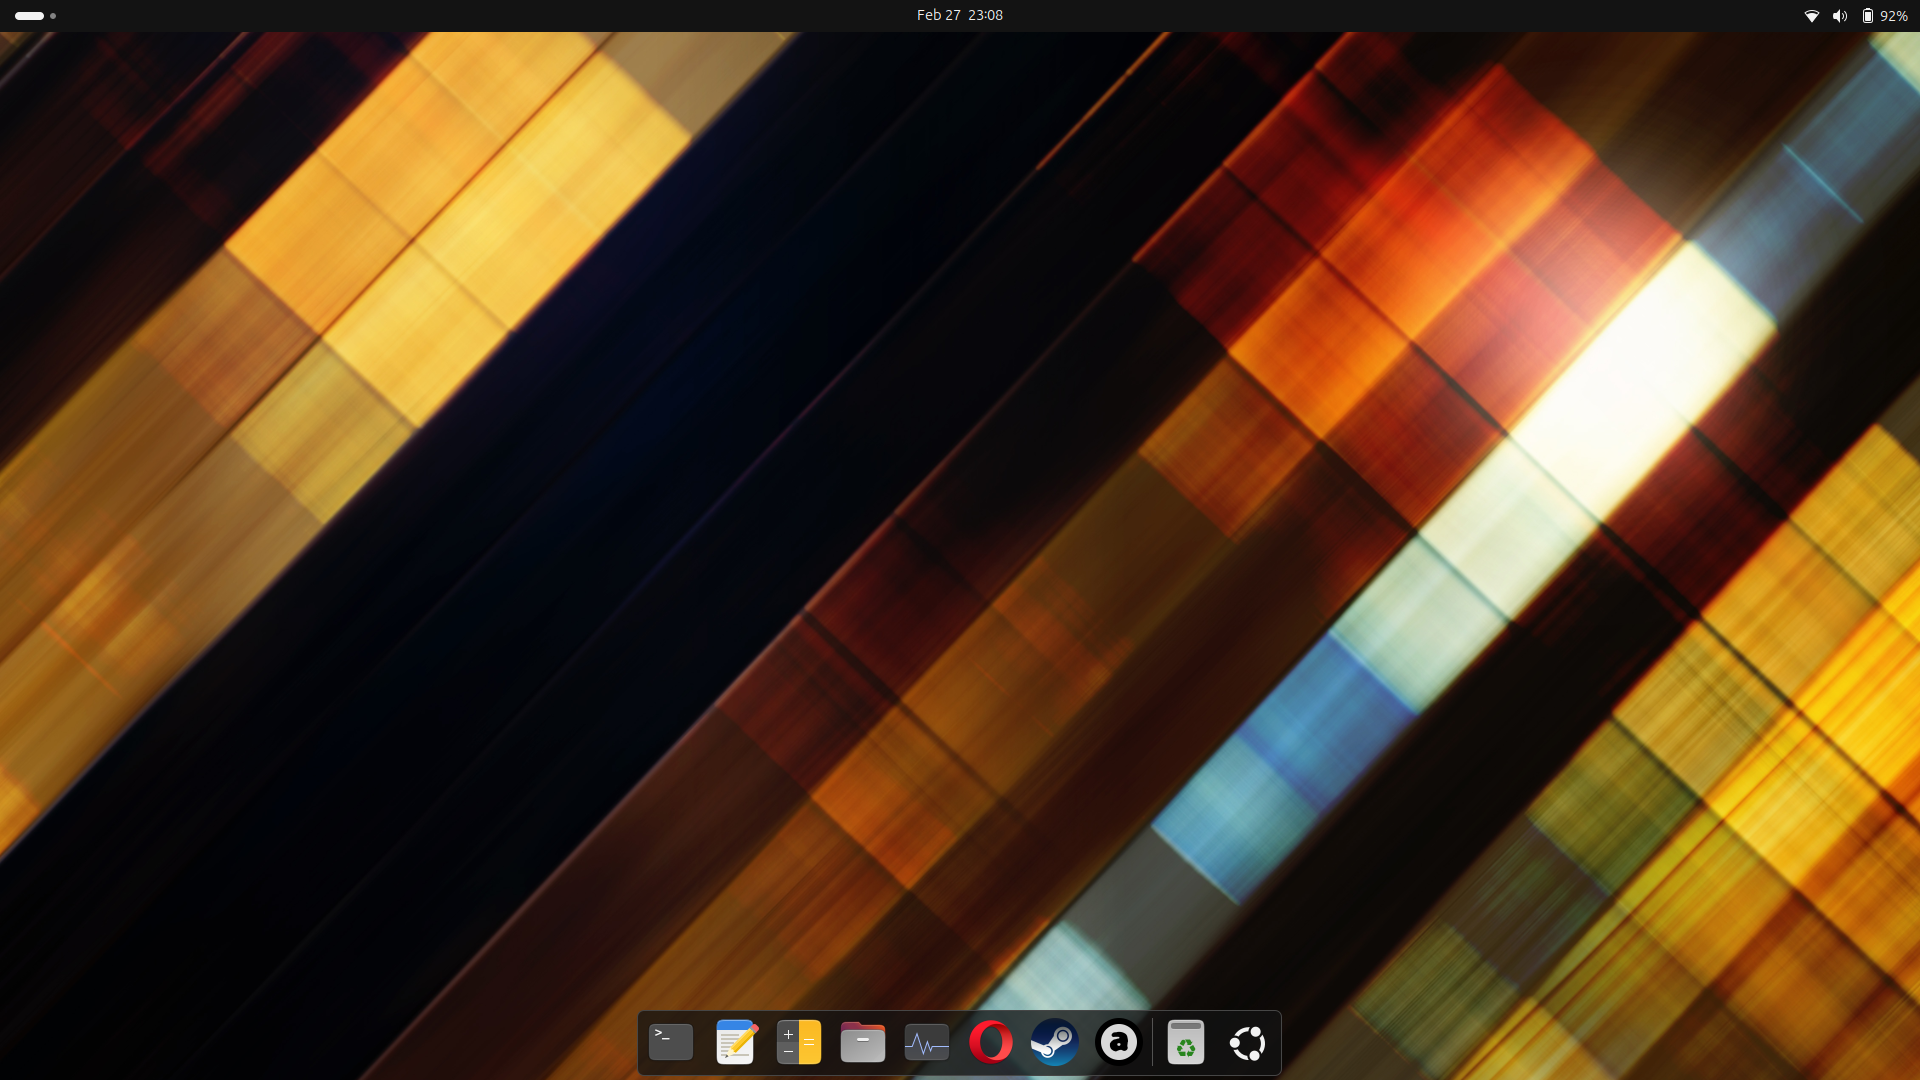Screen dimensions: 1920x1080
Task: Click the Wi-Fi status icon
Action: tap(1811, 16)
